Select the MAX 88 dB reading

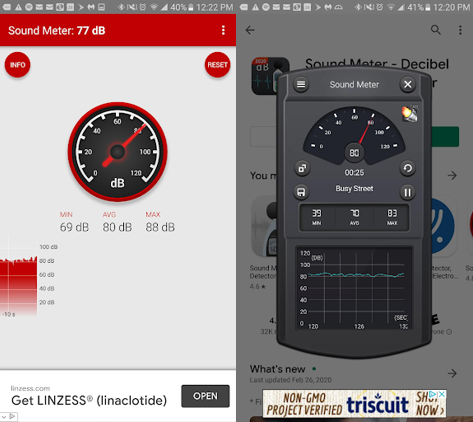click(x=160, y=222)
